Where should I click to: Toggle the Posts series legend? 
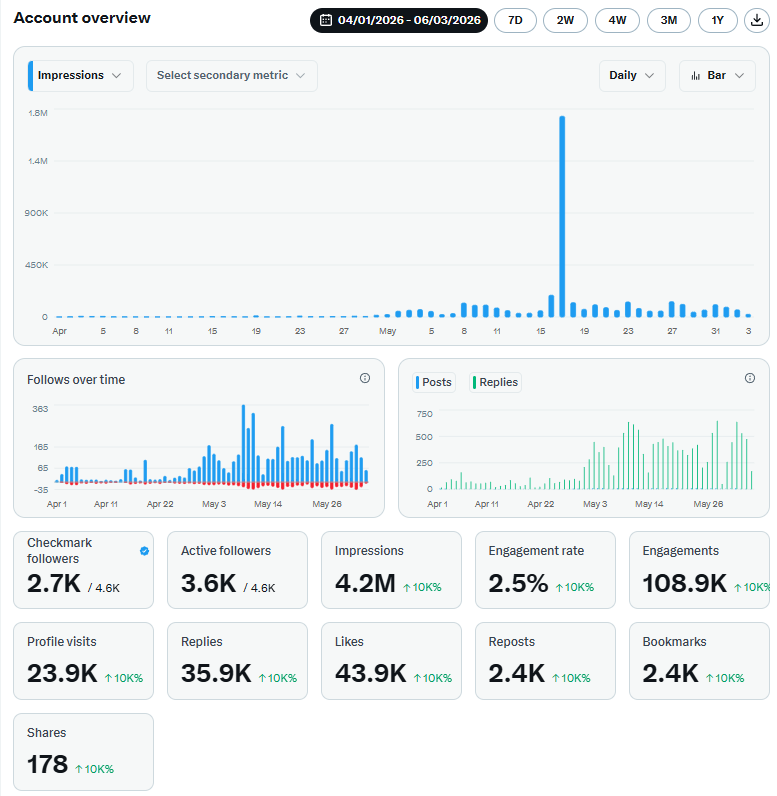pos(434,382)
